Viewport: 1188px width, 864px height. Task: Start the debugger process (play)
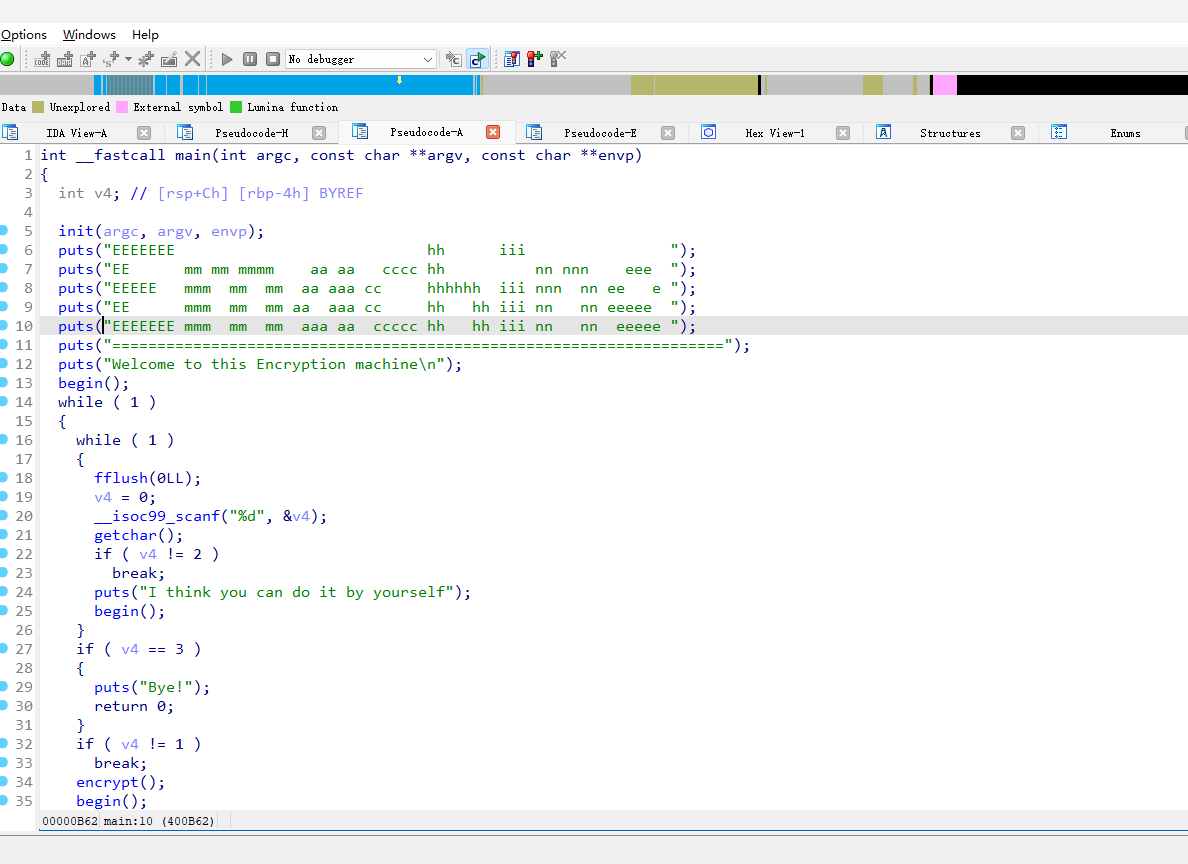pyautogui.click(x=227, y=59)
